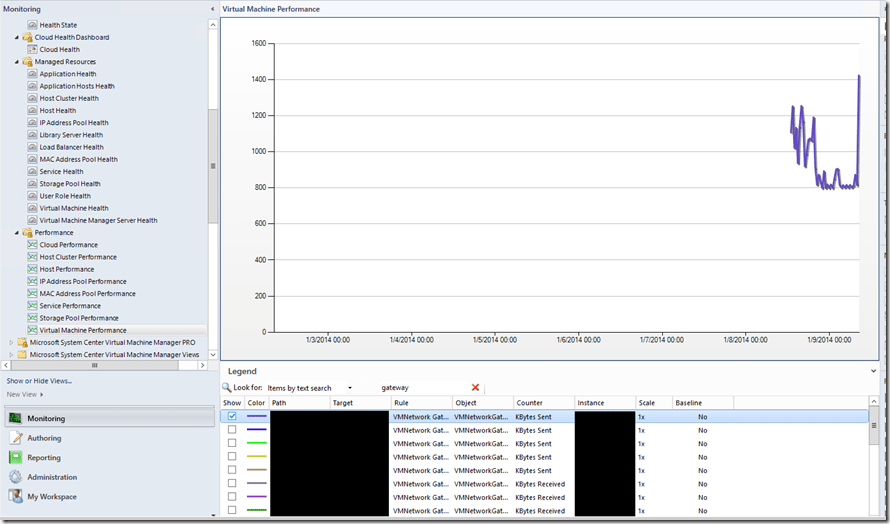Image resolution: width=890 pixels, height=524 pixels.
Task: Switch to the Reporting workspace
Action: 44,458
